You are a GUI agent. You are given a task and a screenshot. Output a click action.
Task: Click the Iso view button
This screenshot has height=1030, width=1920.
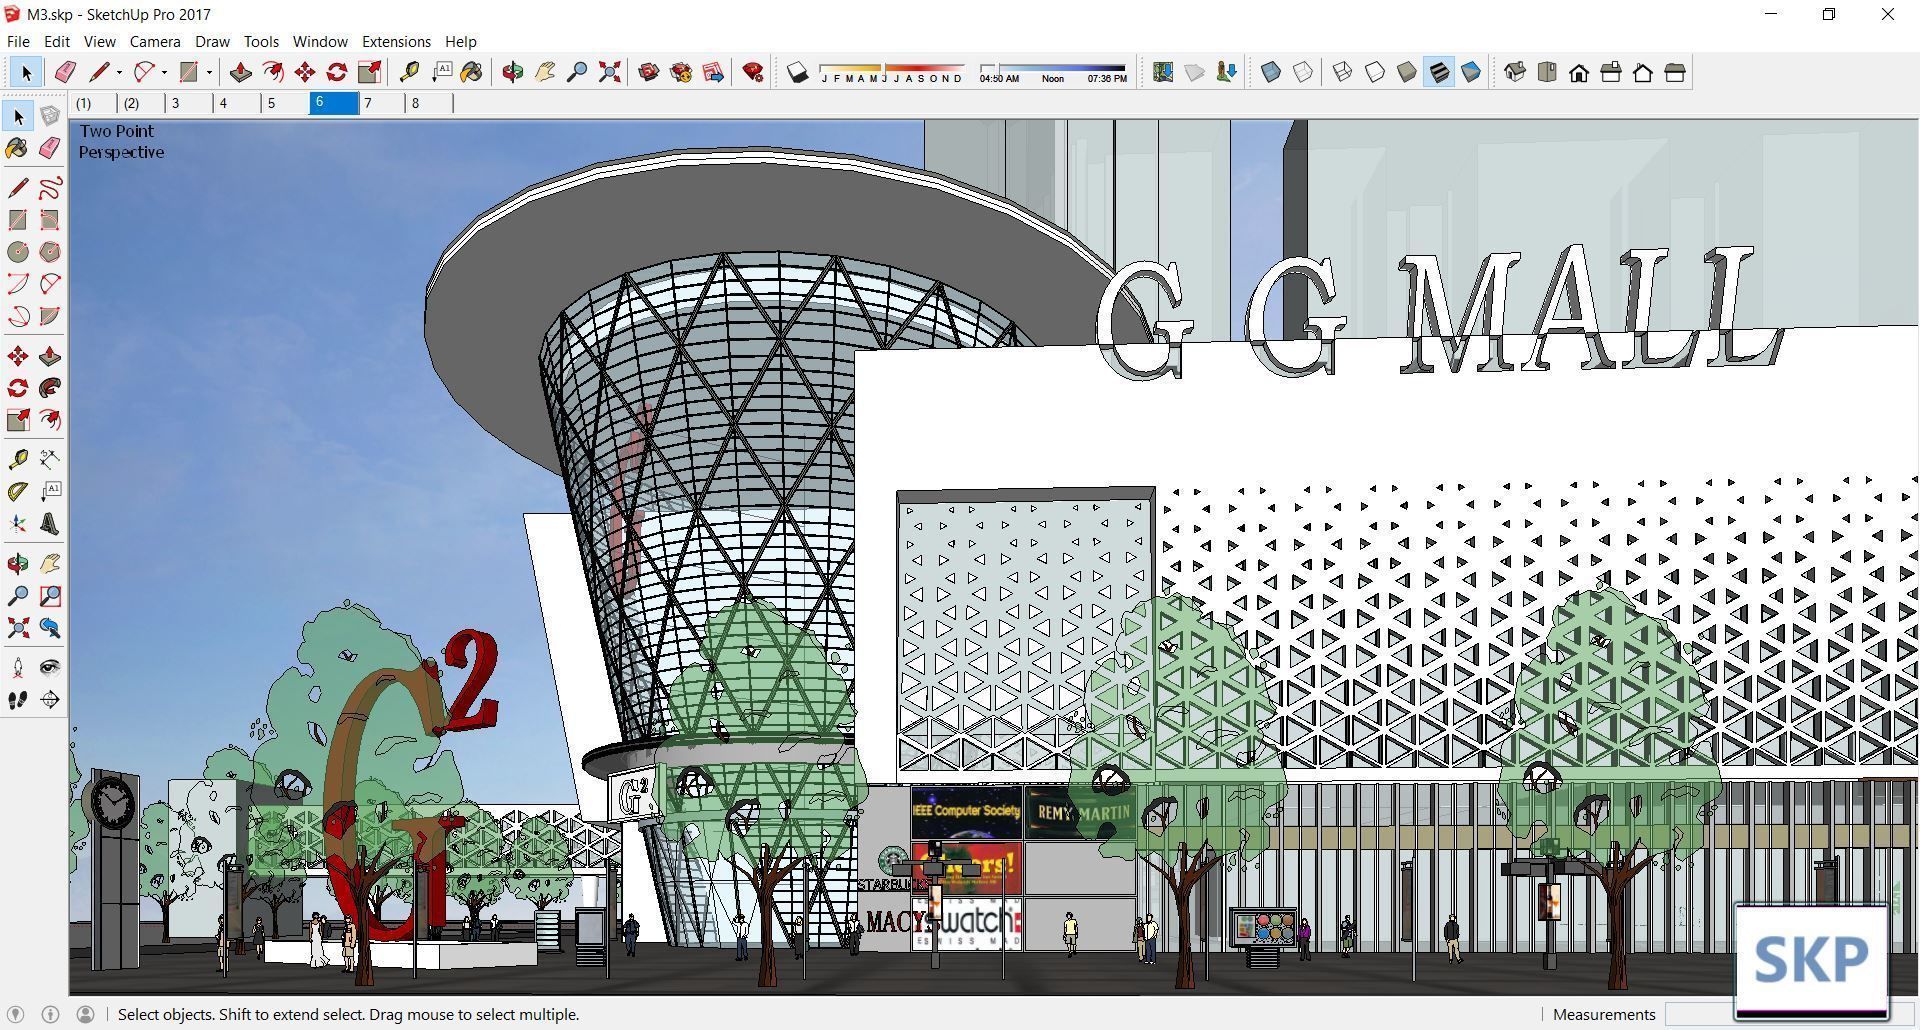pos(1513,72)
